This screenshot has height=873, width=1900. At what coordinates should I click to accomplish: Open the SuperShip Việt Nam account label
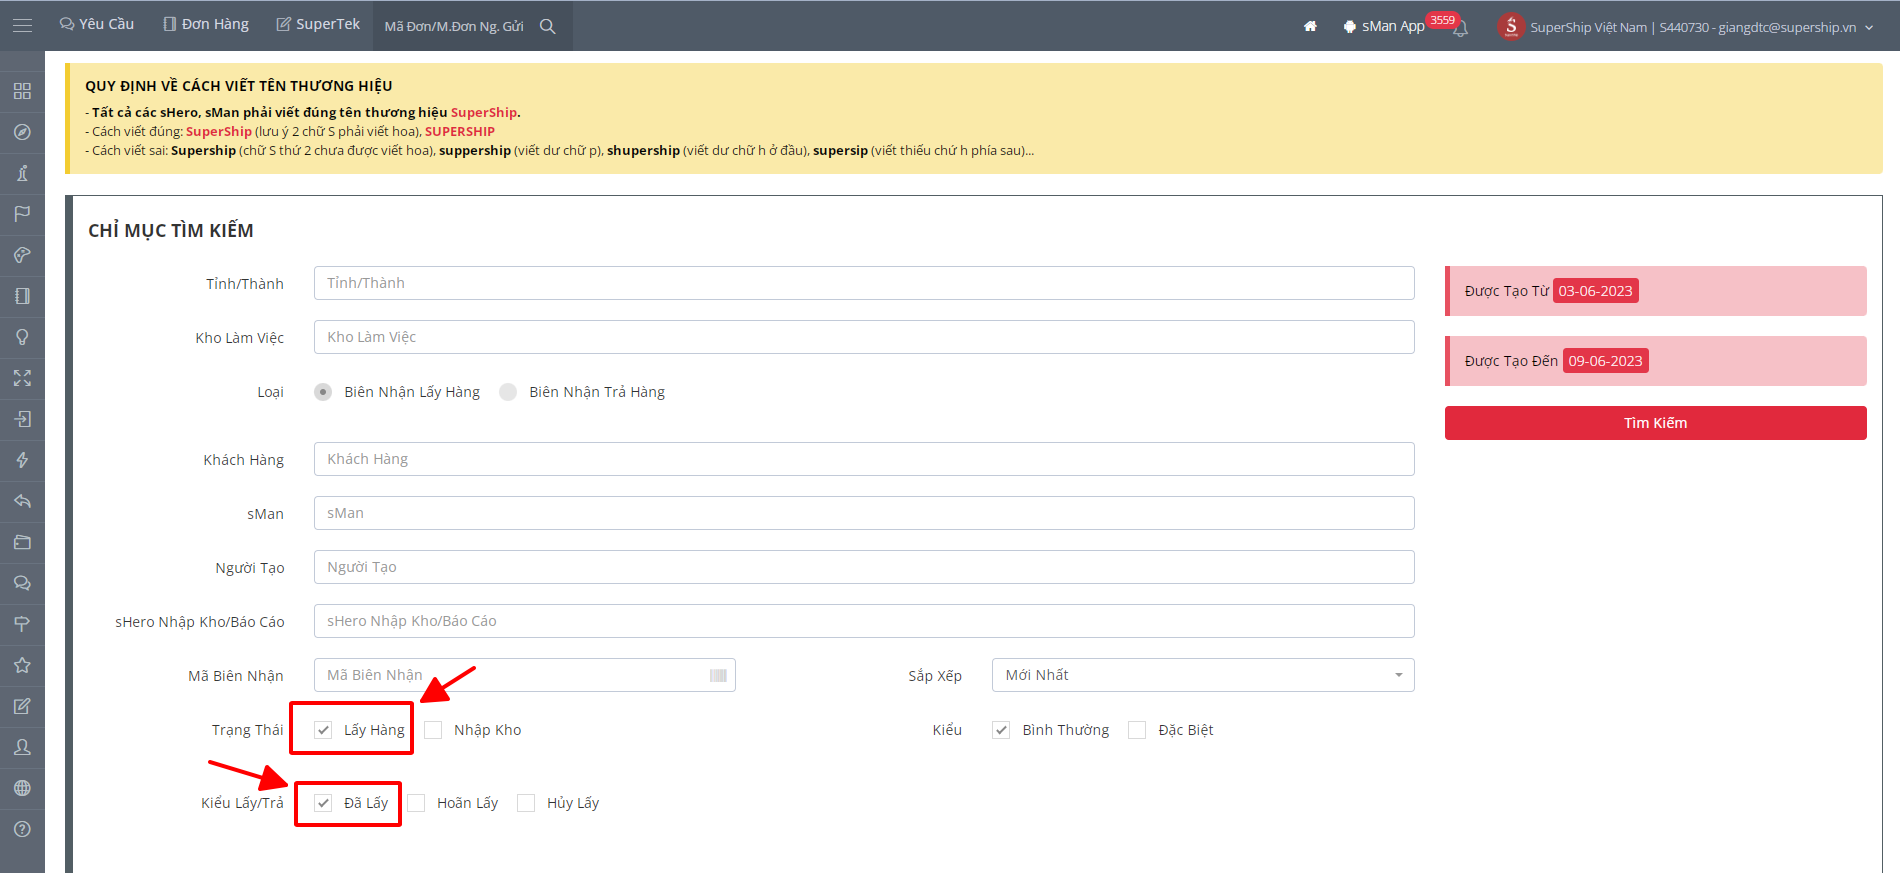tap(1693, 27)
